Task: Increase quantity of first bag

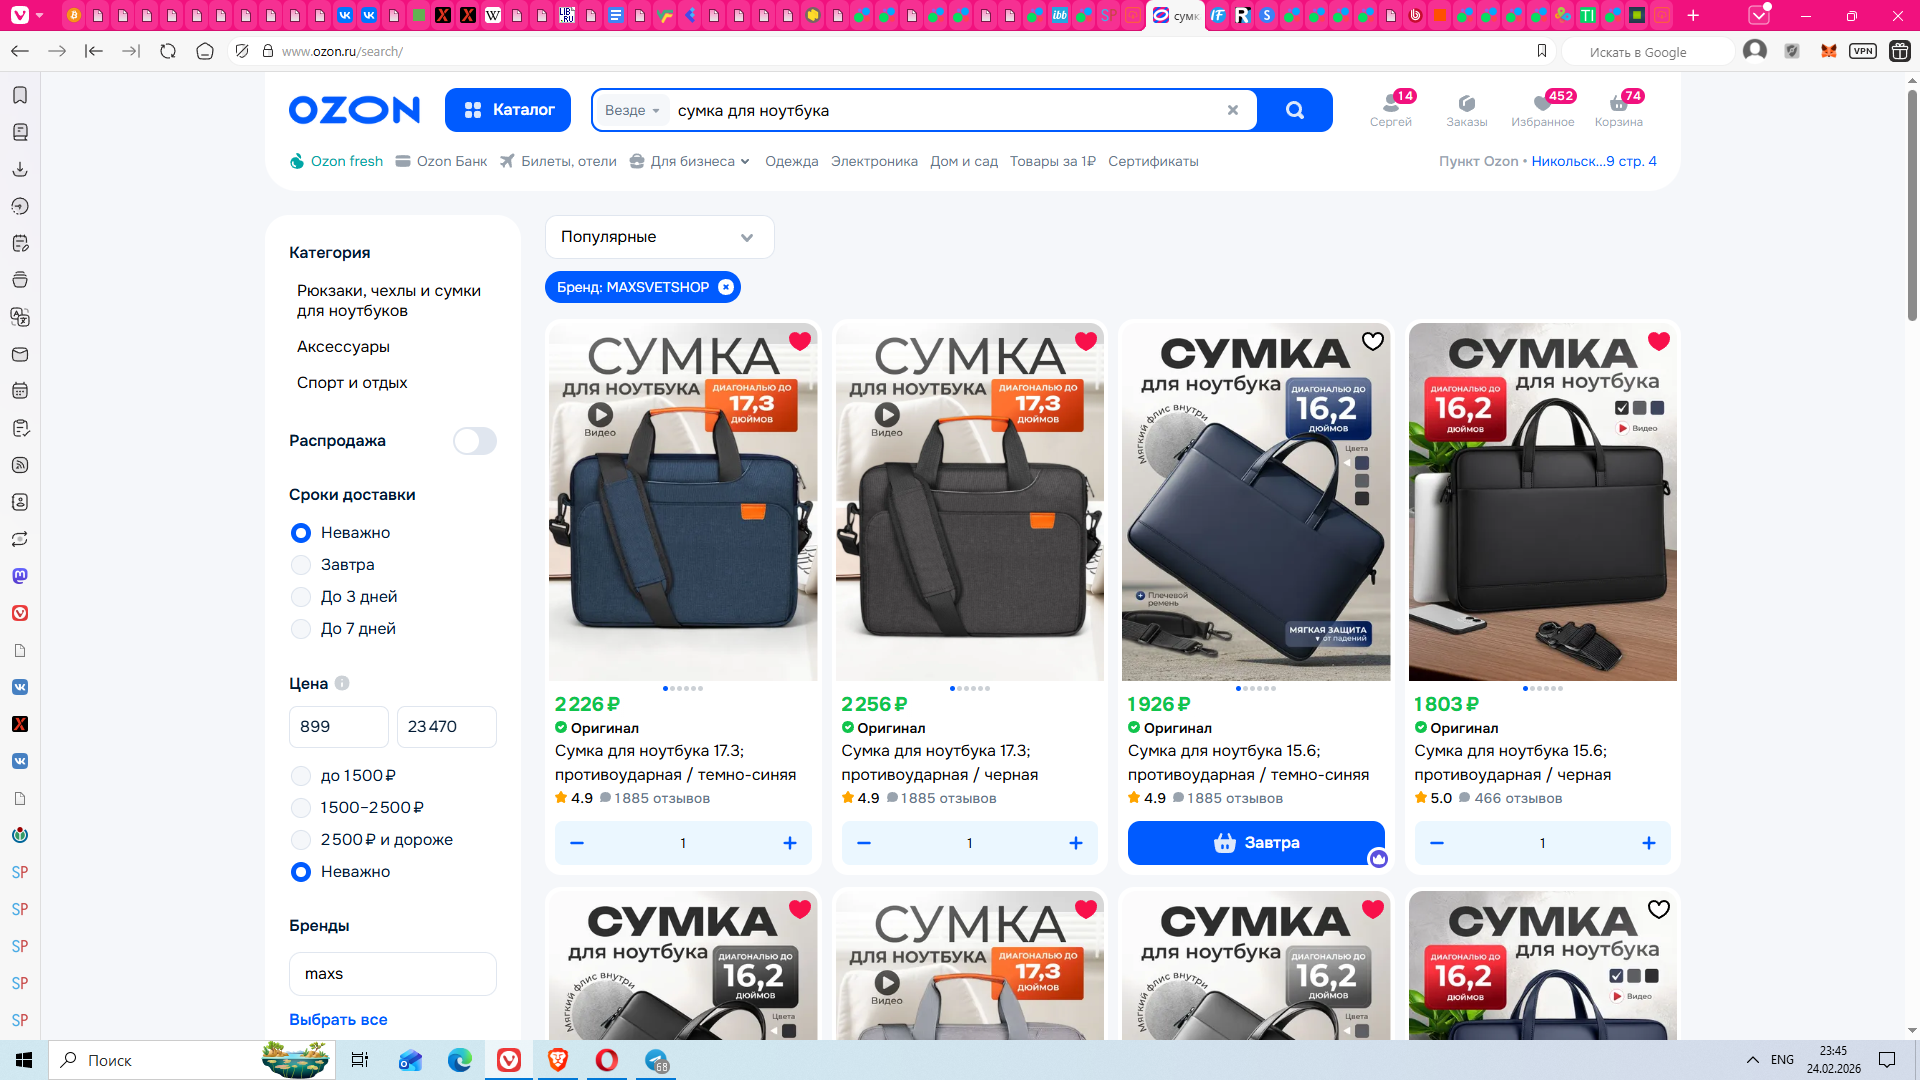Action: (789, 843)
